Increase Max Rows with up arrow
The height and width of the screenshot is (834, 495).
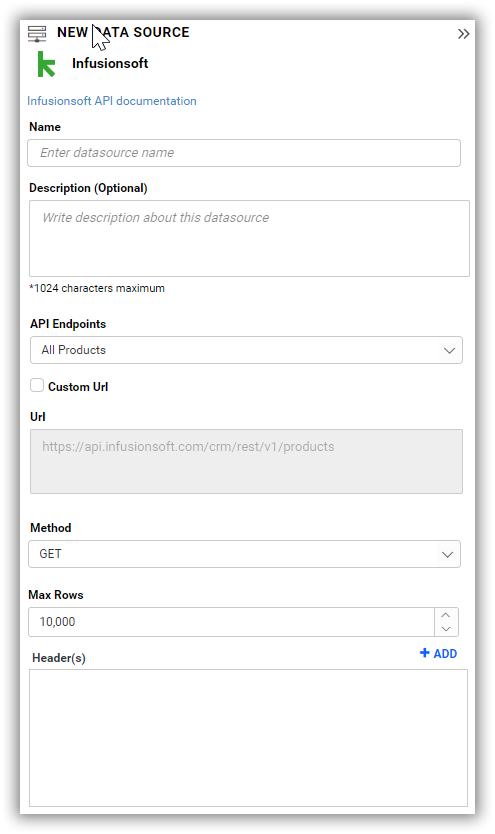pos(446,615)
